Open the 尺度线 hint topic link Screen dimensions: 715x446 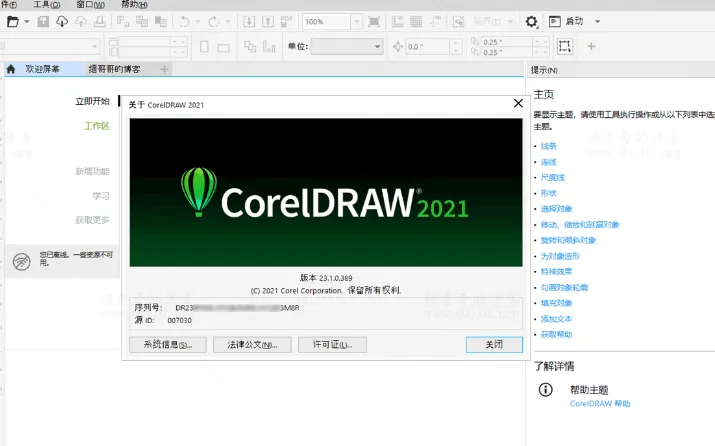tap(553, 177)
